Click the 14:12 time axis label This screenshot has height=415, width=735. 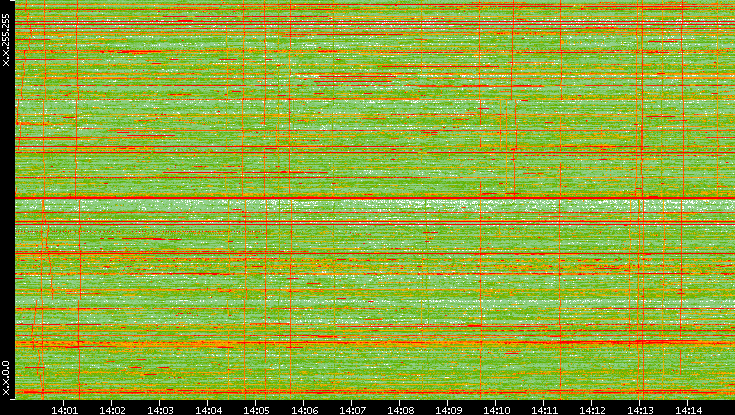point(592,410)
